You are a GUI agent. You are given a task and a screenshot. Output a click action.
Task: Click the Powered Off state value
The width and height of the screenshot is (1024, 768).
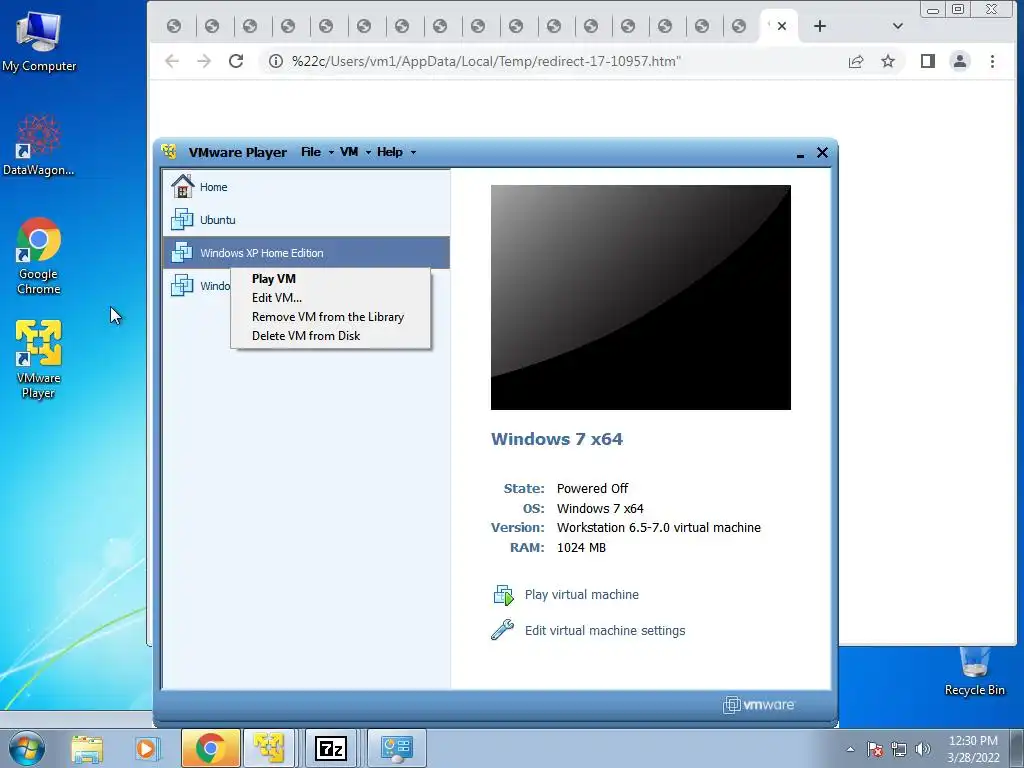(x=592, y=488)
